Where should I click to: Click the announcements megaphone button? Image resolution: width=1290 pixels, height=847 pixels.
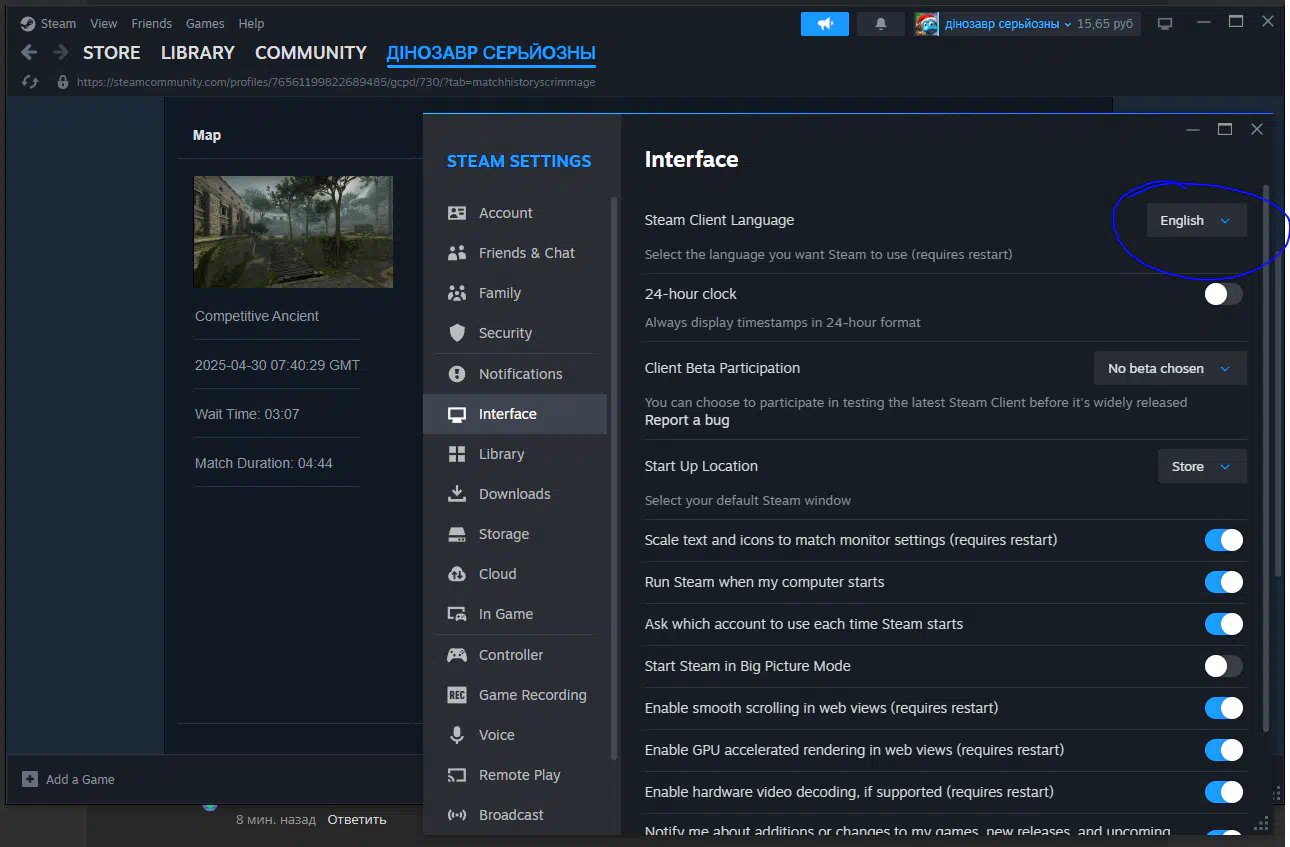coord(825,24)
